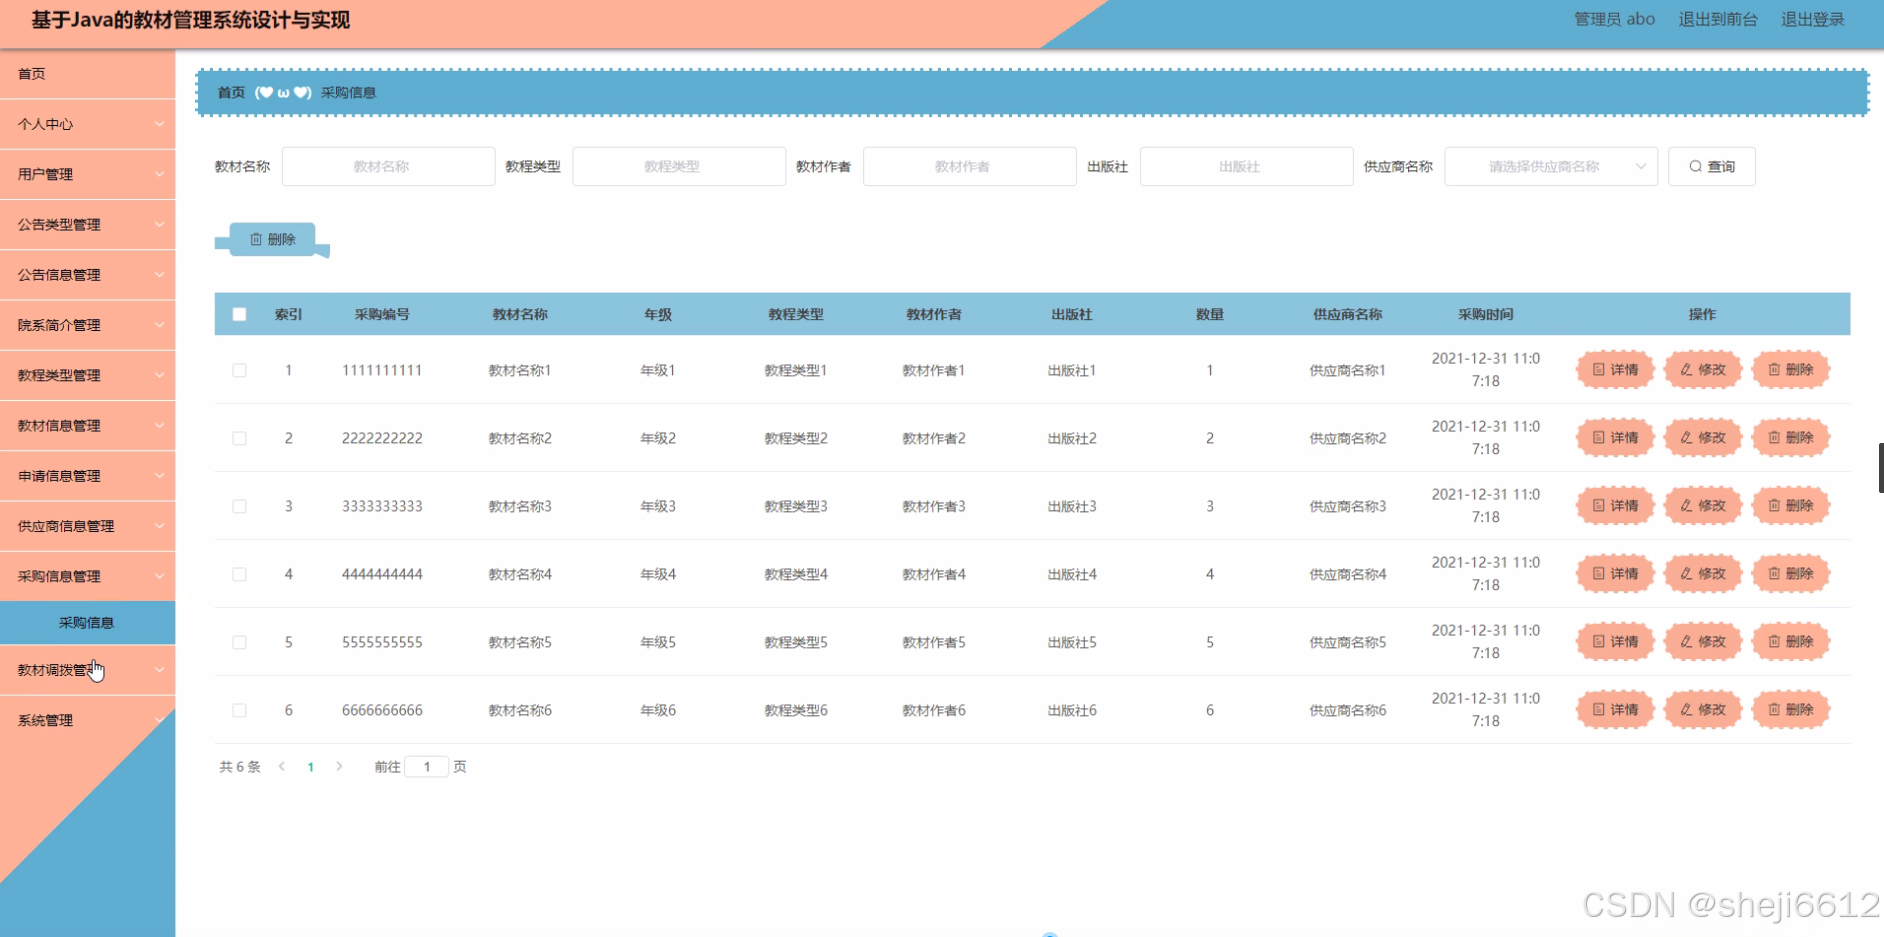The height and width of the screenshot is (937, 1884).
Task: Click the 删除 button for 教材名称4
Action: click(x=1790, y=574)
